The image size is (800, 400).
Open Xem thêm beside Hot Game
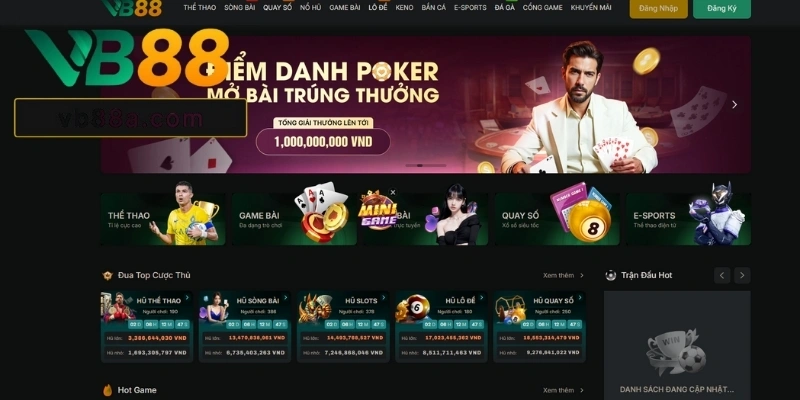(563, 390)
